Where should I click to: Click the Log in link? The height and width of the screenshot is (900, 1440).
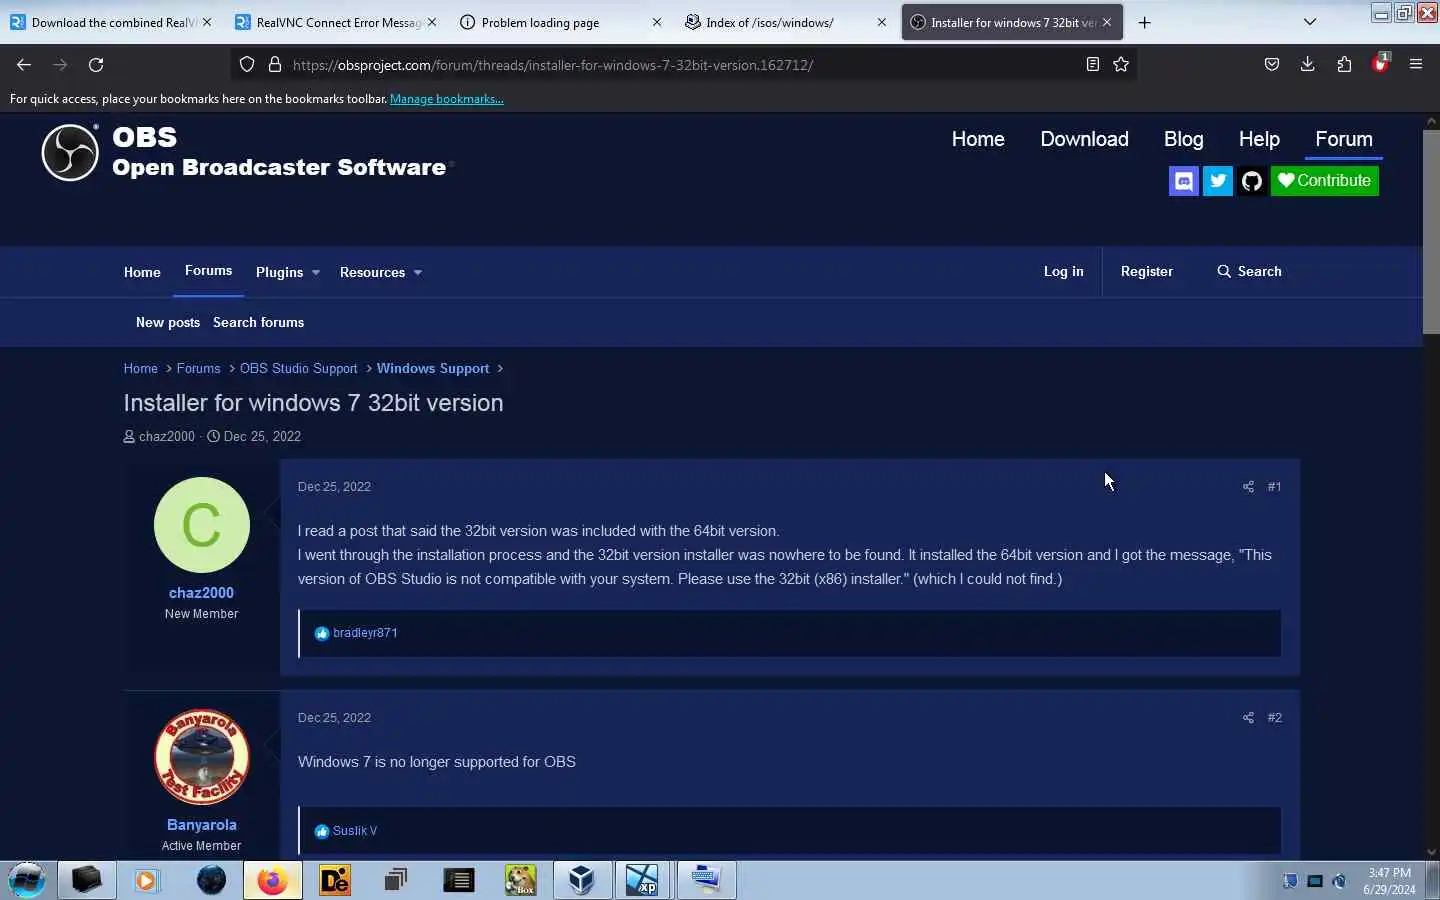(x=1063, y=272)
